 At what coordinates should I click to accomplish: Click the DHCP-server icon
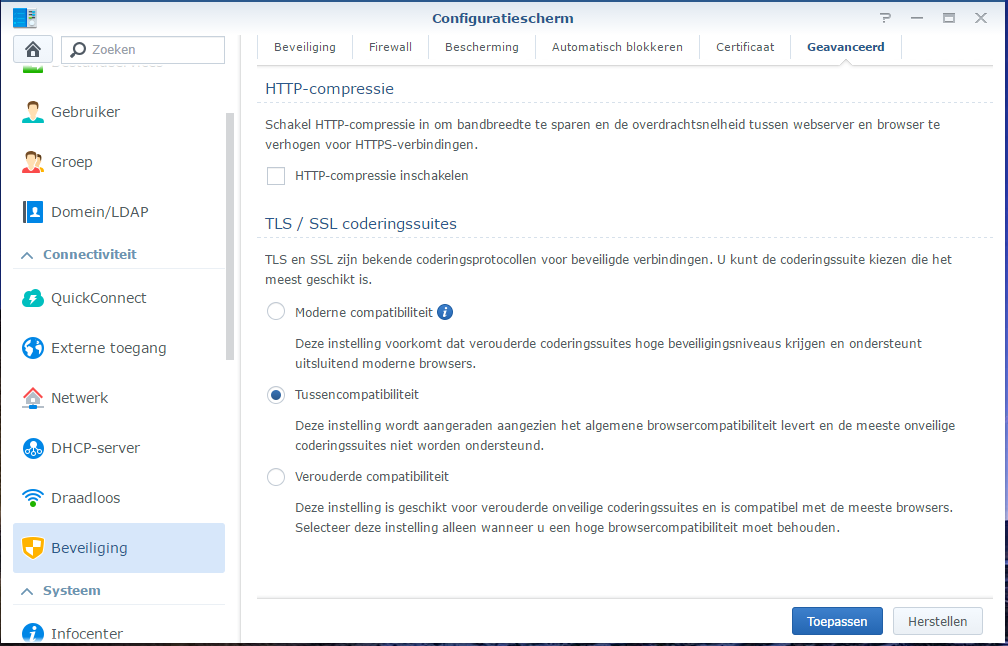(33, 448)
